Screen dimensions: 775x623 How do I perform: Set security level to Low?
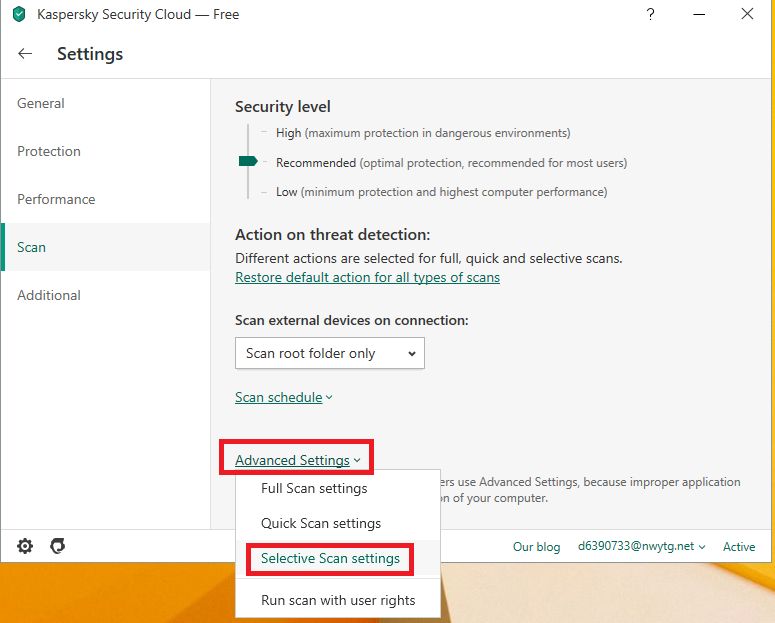441,192
